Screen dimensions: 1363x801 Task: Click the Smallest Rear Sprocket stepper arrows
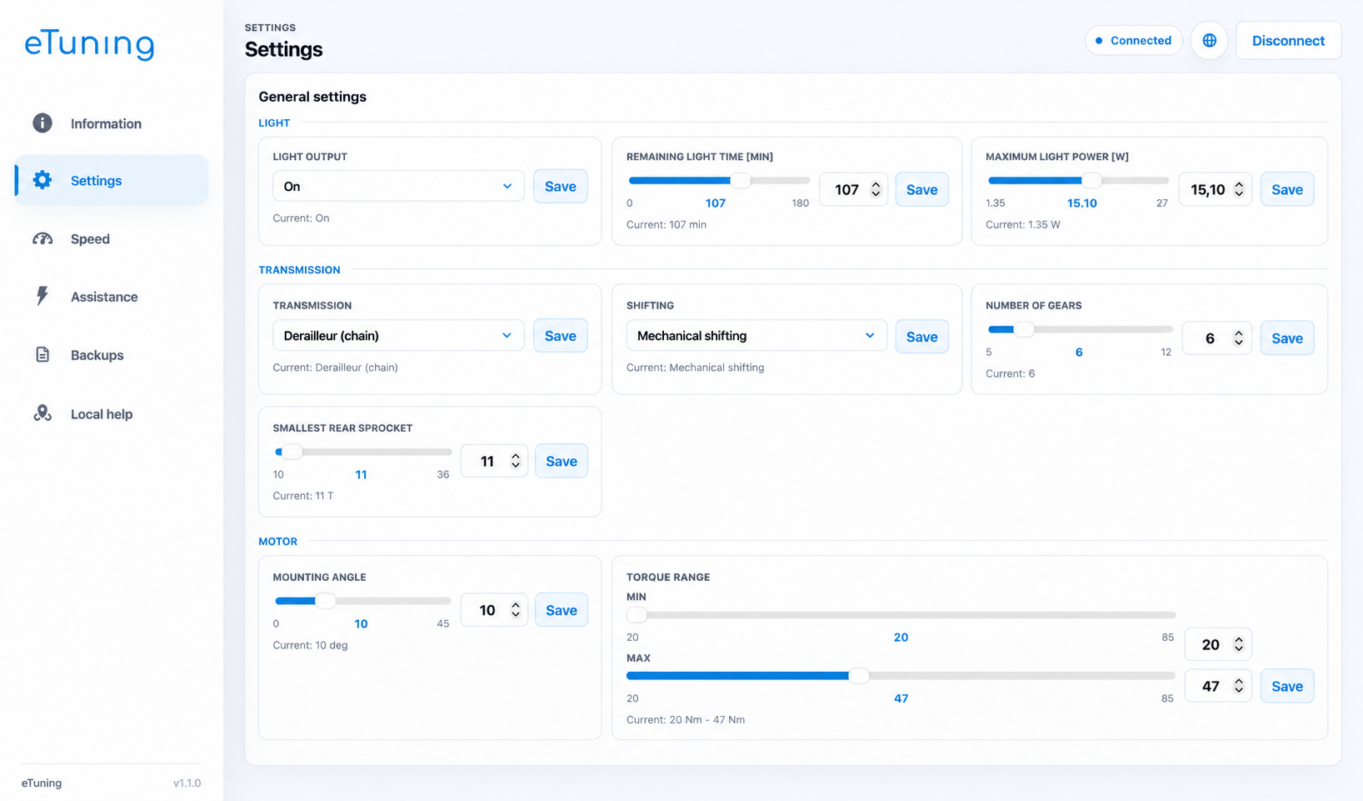(515, 461)
